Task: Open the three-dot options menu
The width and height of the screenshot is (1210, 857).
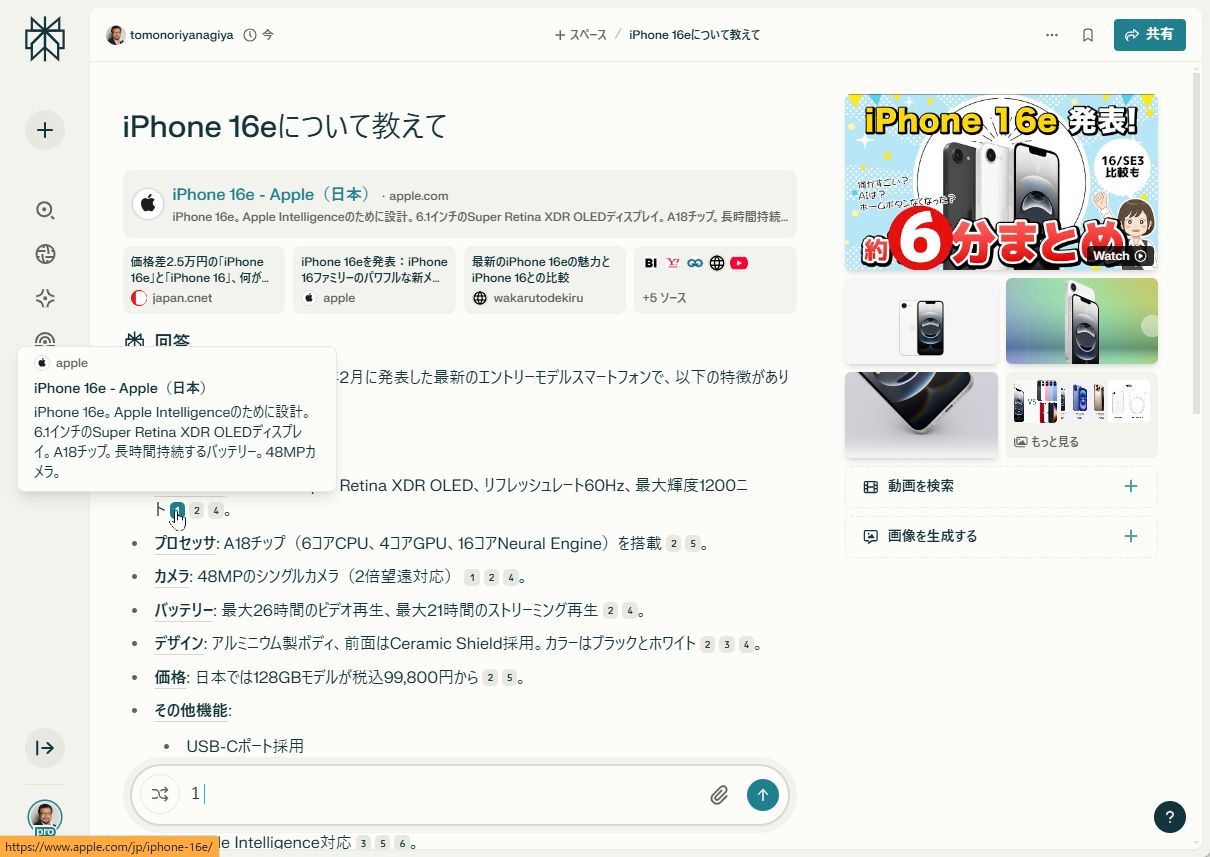Action: pyautogui.click(x=1052, y=34)
